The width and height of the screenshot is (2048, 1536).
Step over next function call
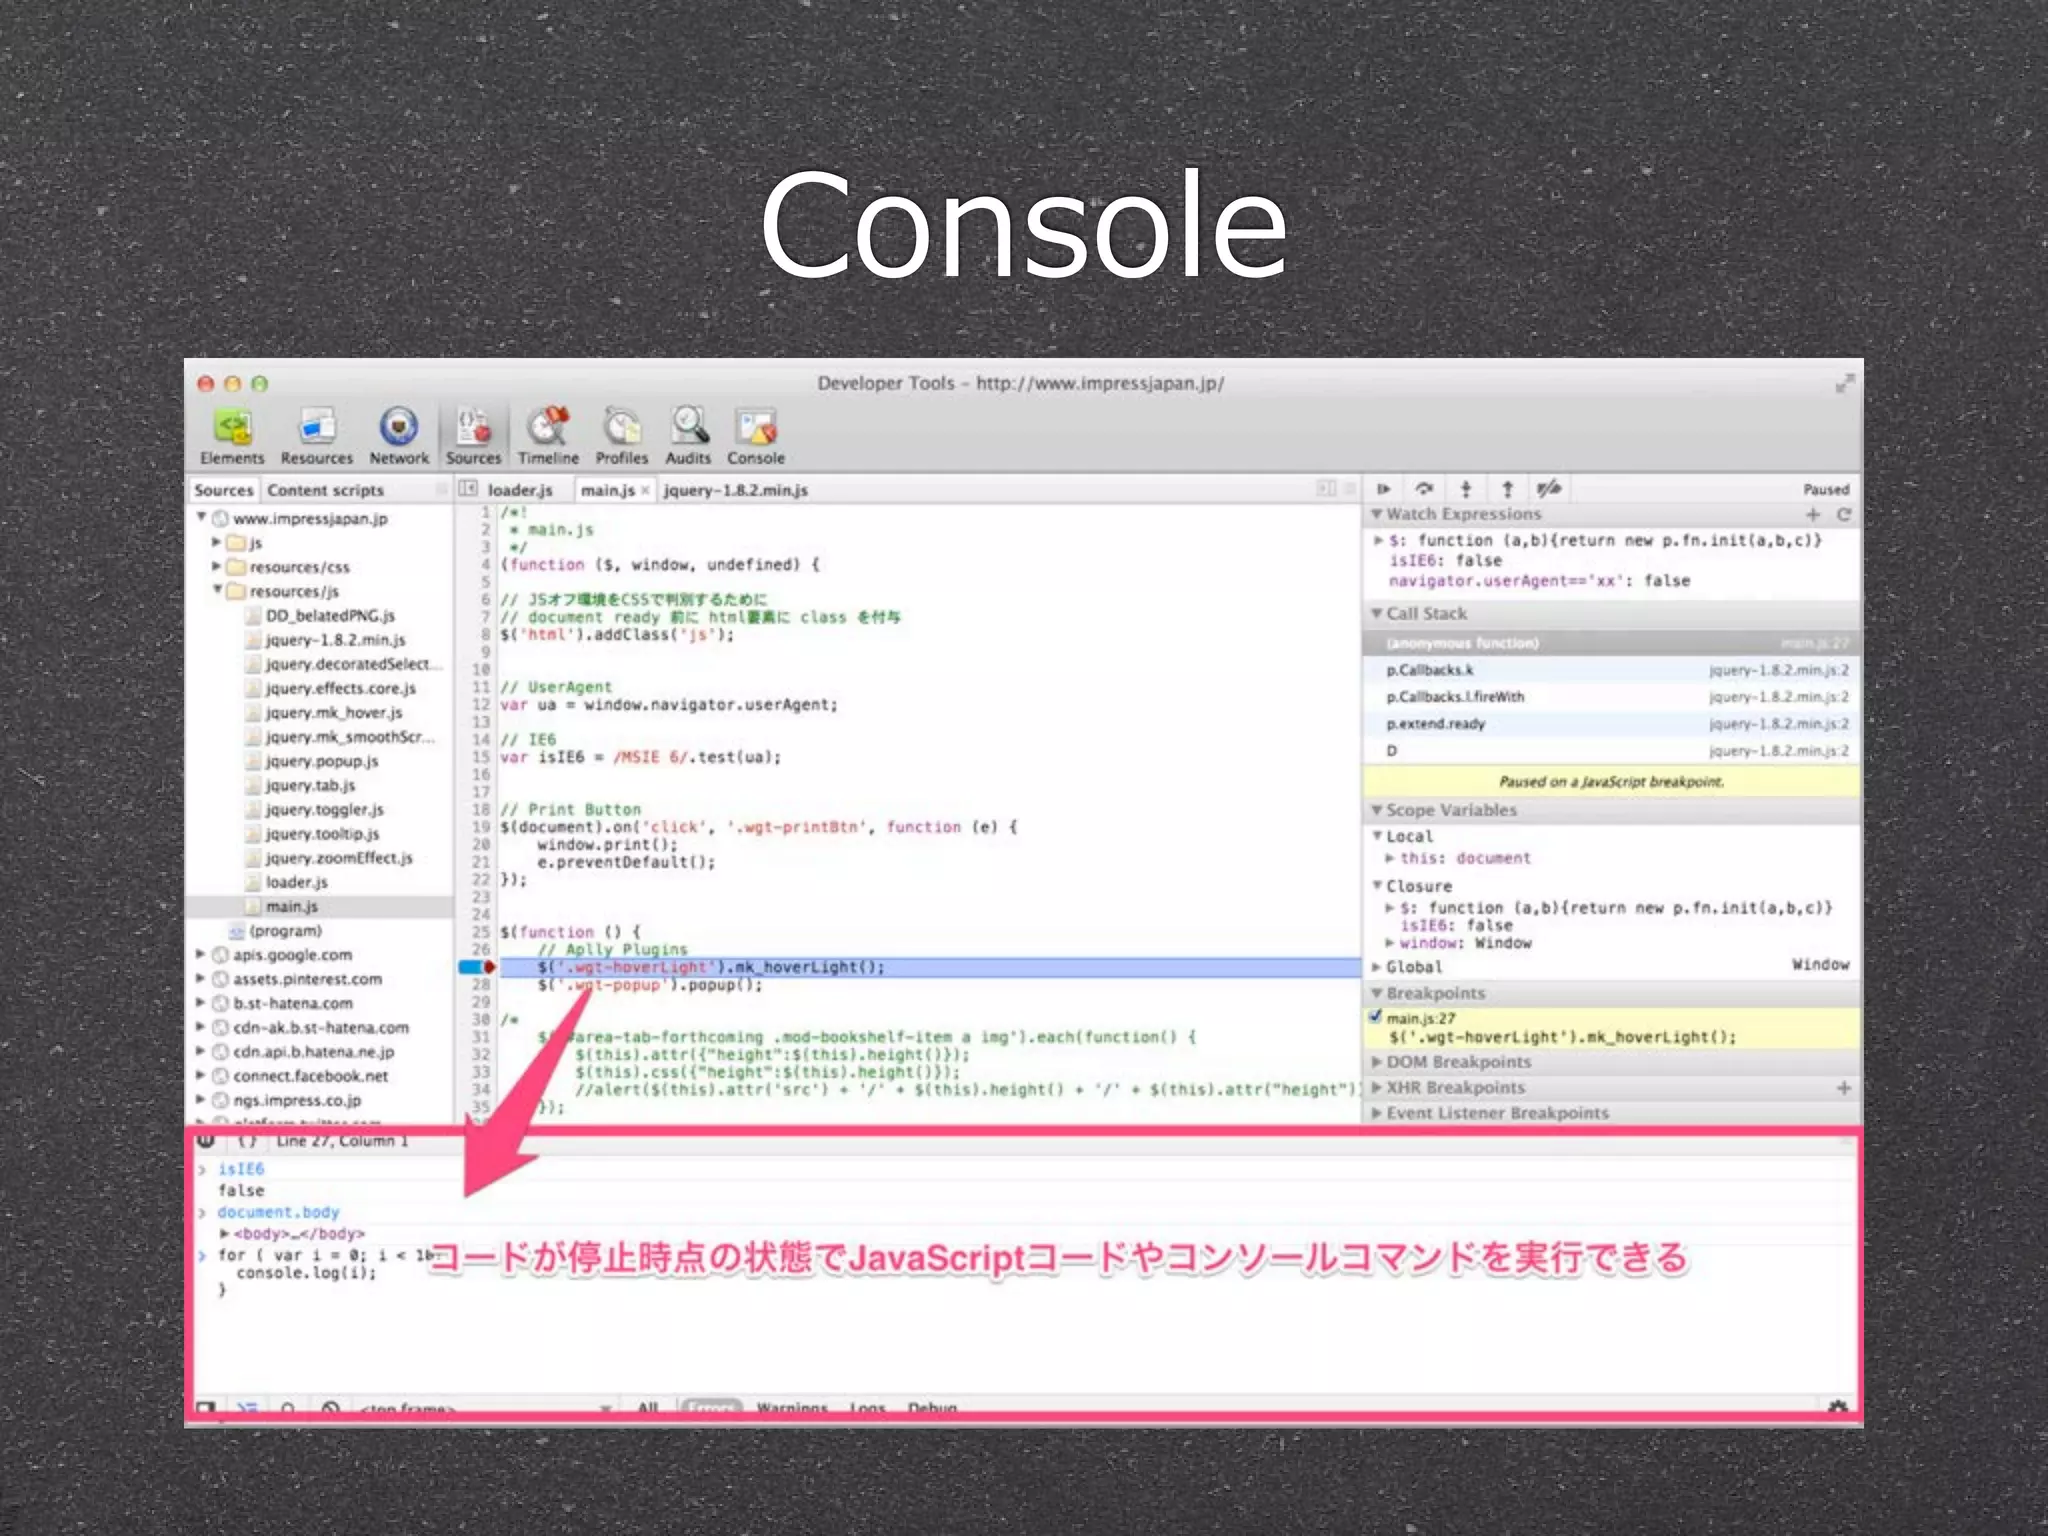(1425, 489)
